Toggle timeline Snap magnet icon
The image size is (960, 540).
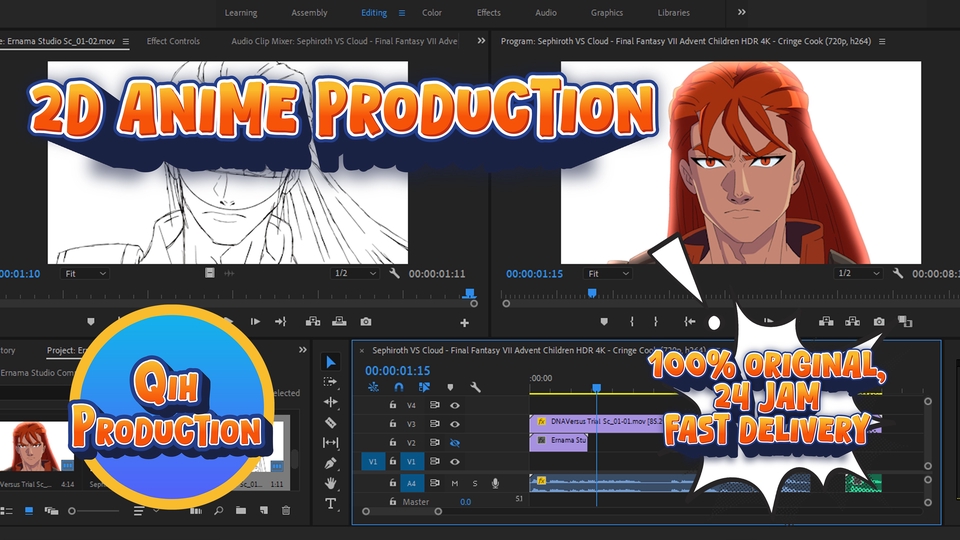pyautogui.click(x=399, y=387)
